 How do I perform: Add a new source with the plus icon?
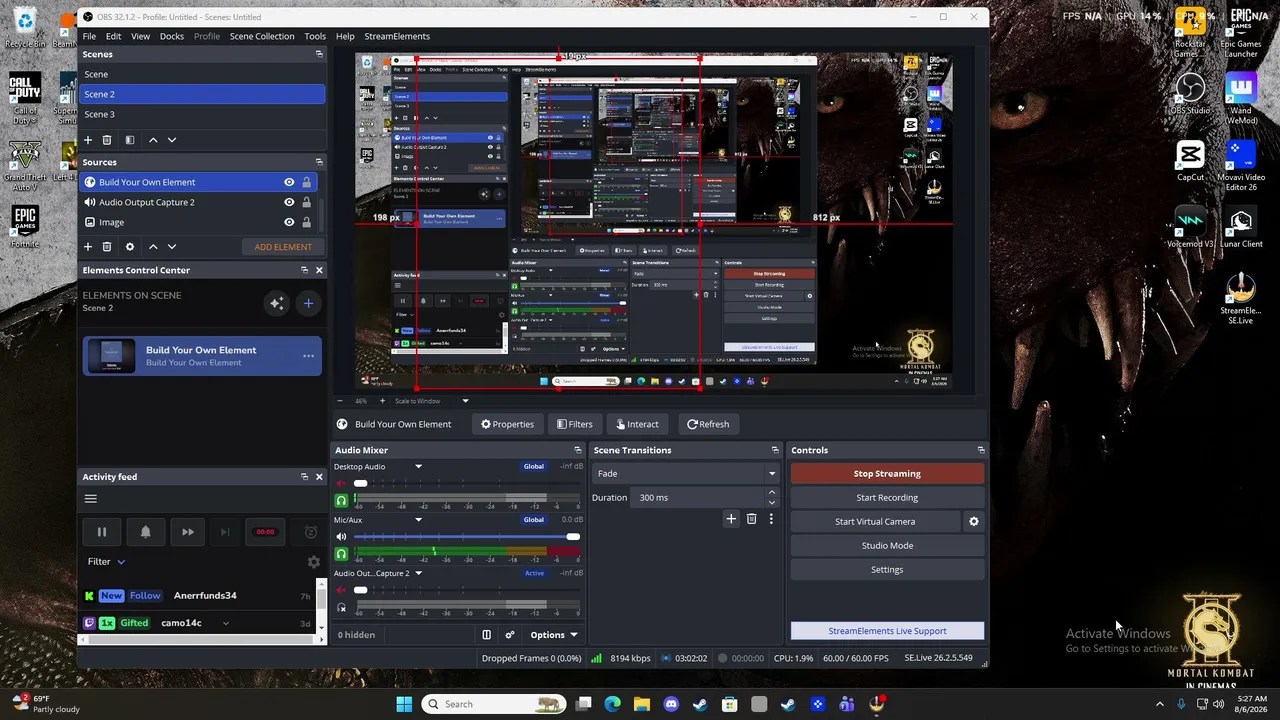(x=88, y=247)
